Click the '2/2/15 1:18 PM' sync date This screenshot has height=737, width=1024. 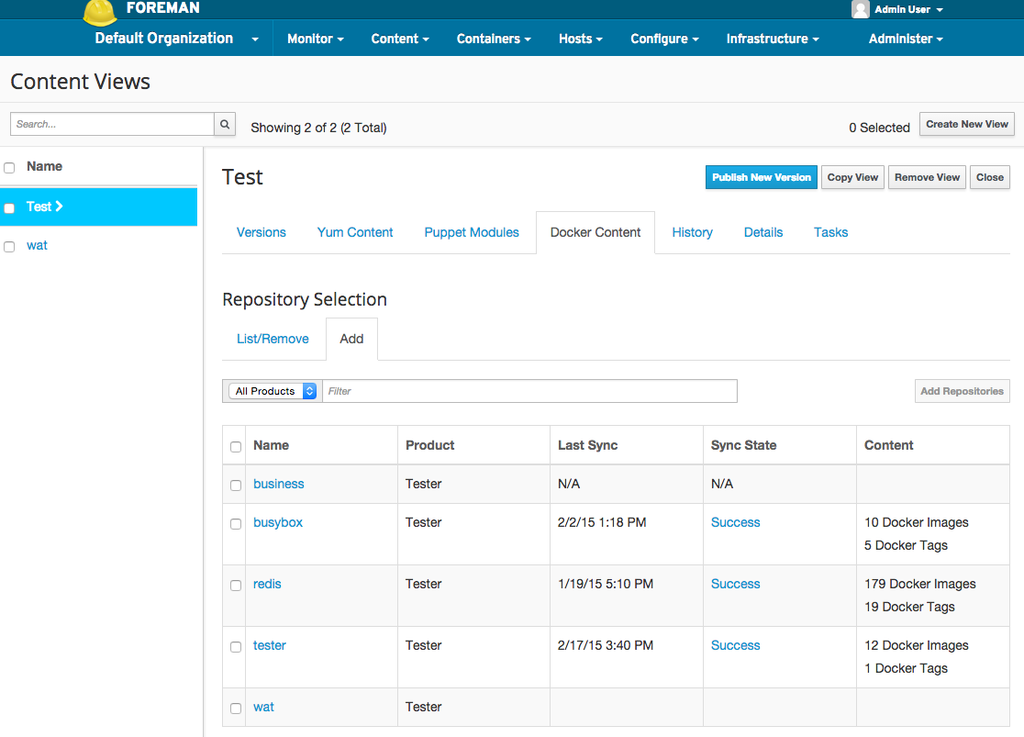coord(602,522)
